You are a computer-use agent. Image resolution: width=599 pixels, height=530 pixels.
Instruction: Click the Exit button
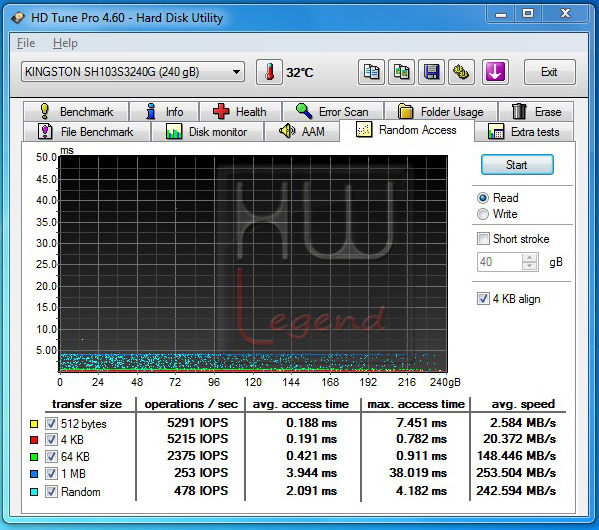tap(549, 72)
